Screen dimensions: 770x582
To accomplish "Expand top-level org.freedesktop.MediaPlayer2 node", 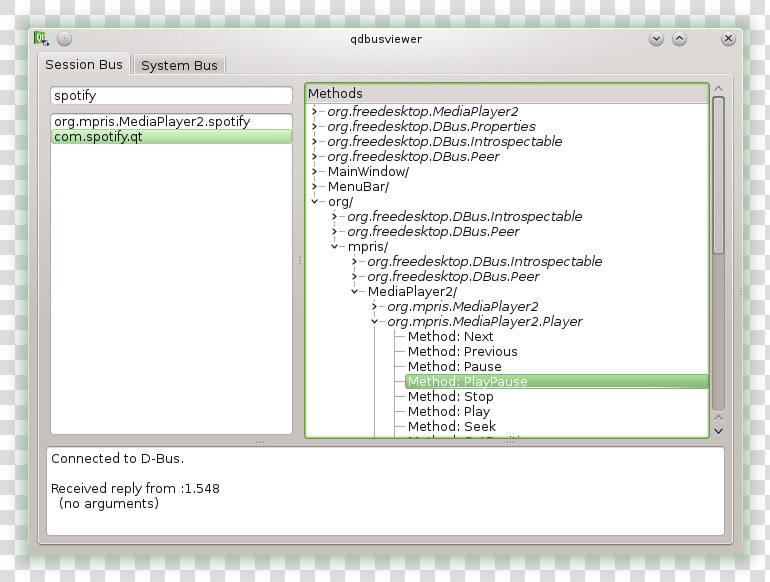I will click(x=314, y=111).
